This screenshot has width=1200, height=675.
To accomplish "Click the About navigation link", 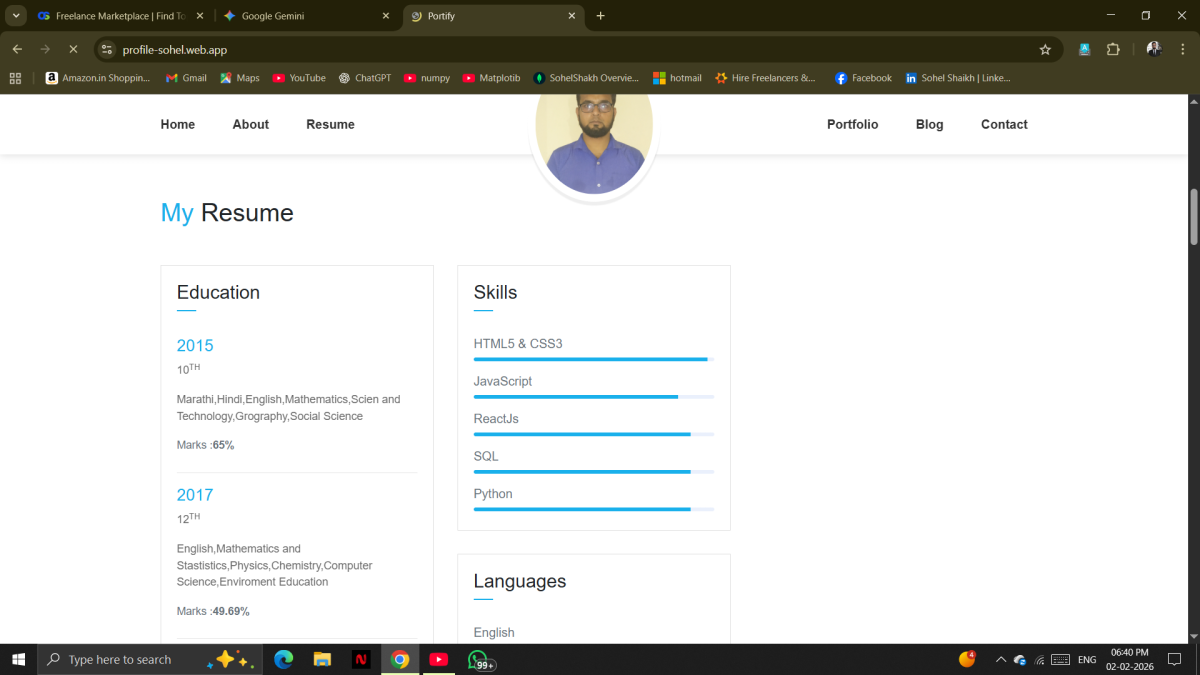I will pyautogui.click(x=250, y=124).
